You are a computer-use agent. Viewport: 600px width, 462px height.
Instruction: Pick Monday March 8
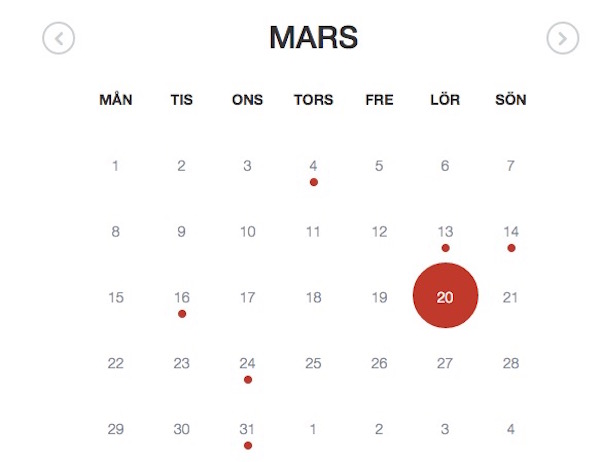pyautogui.click(x=116, y=232)
